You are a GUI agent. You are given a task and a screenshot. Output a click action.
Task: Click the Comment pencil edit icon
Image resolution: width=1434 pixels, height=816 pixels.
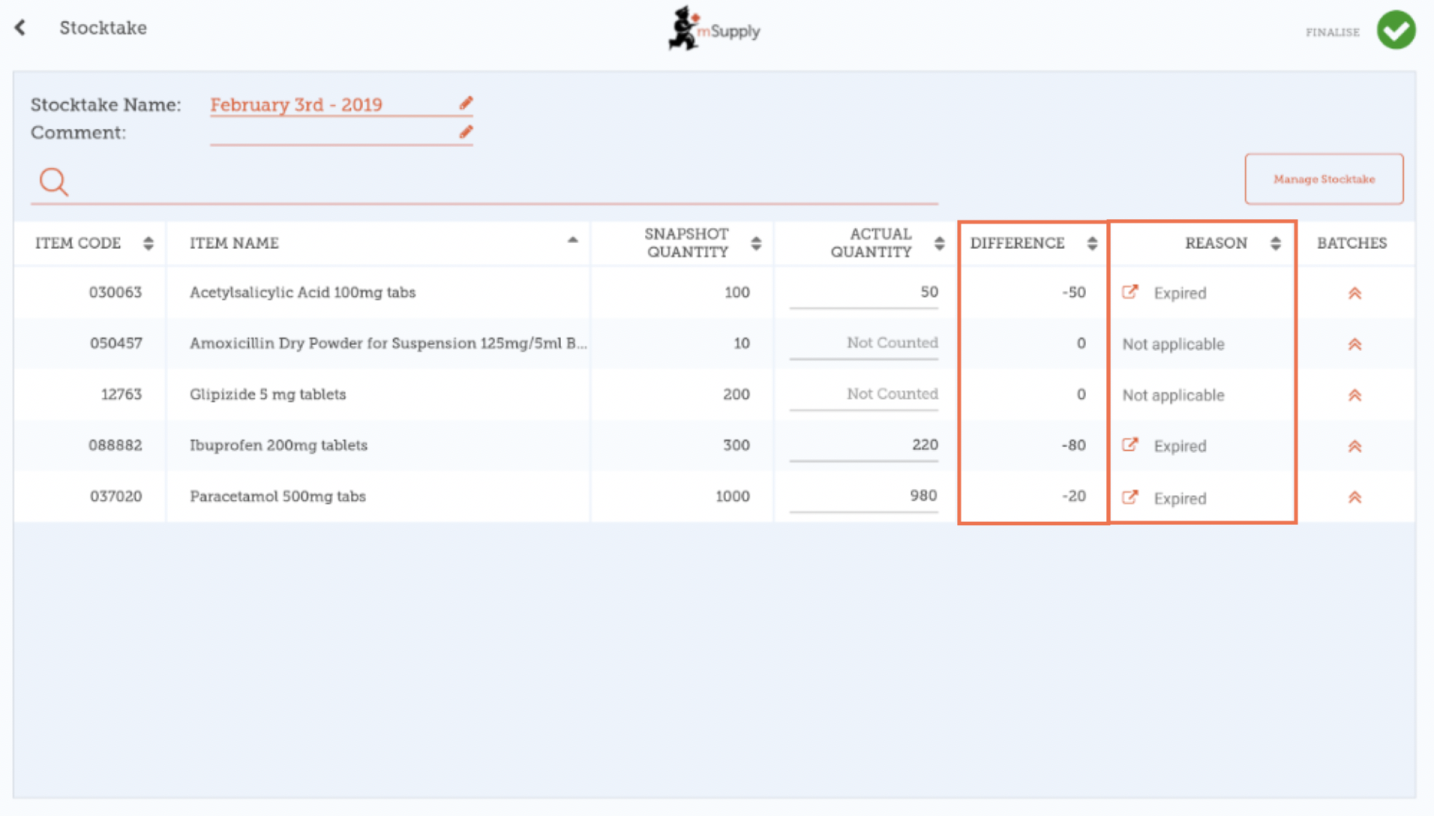465,132
